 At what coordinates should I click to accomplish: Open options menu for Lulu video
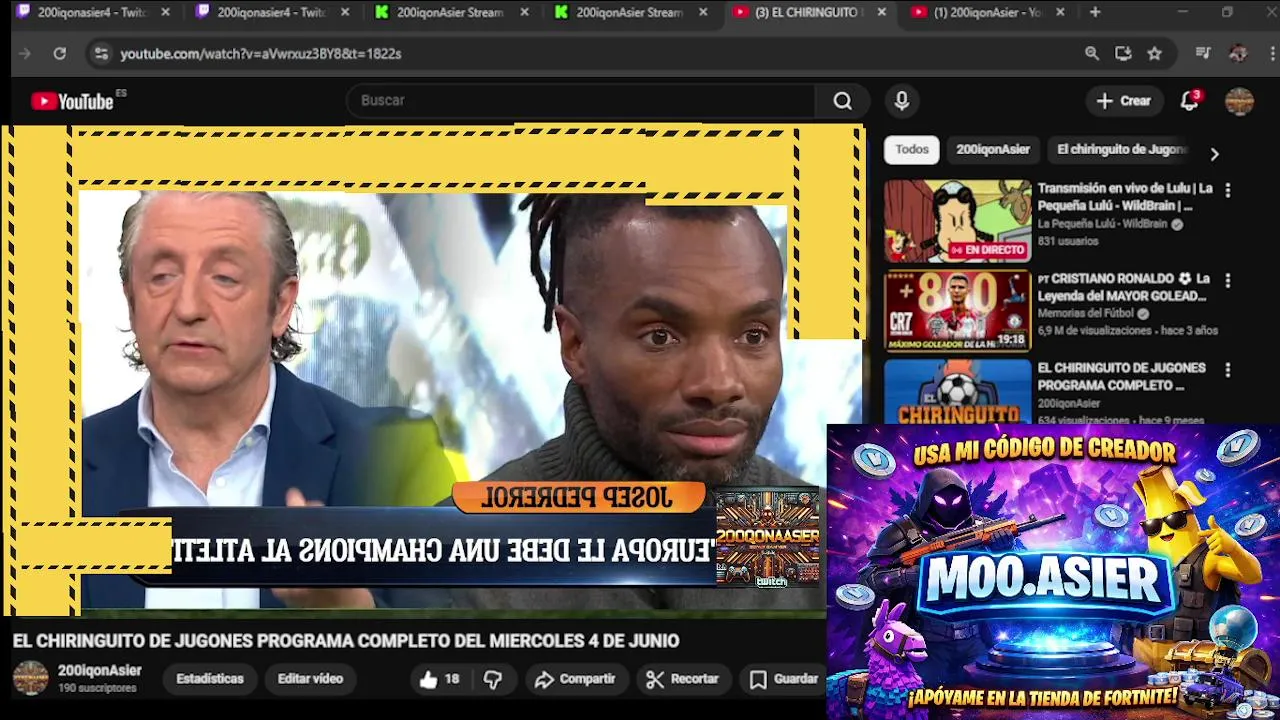point(1228,190)
